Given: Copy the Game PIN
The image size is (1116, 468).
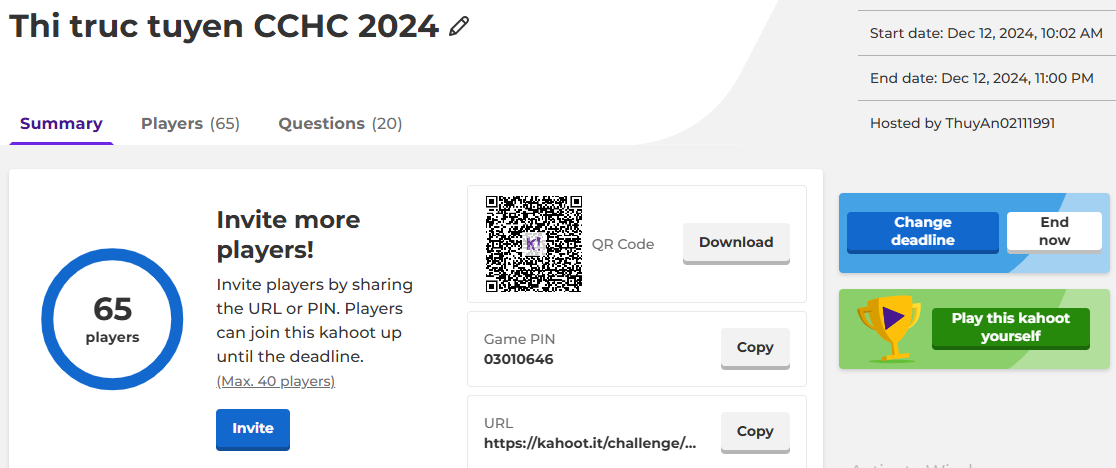Looking at the screenshot, I should (755, 348).
